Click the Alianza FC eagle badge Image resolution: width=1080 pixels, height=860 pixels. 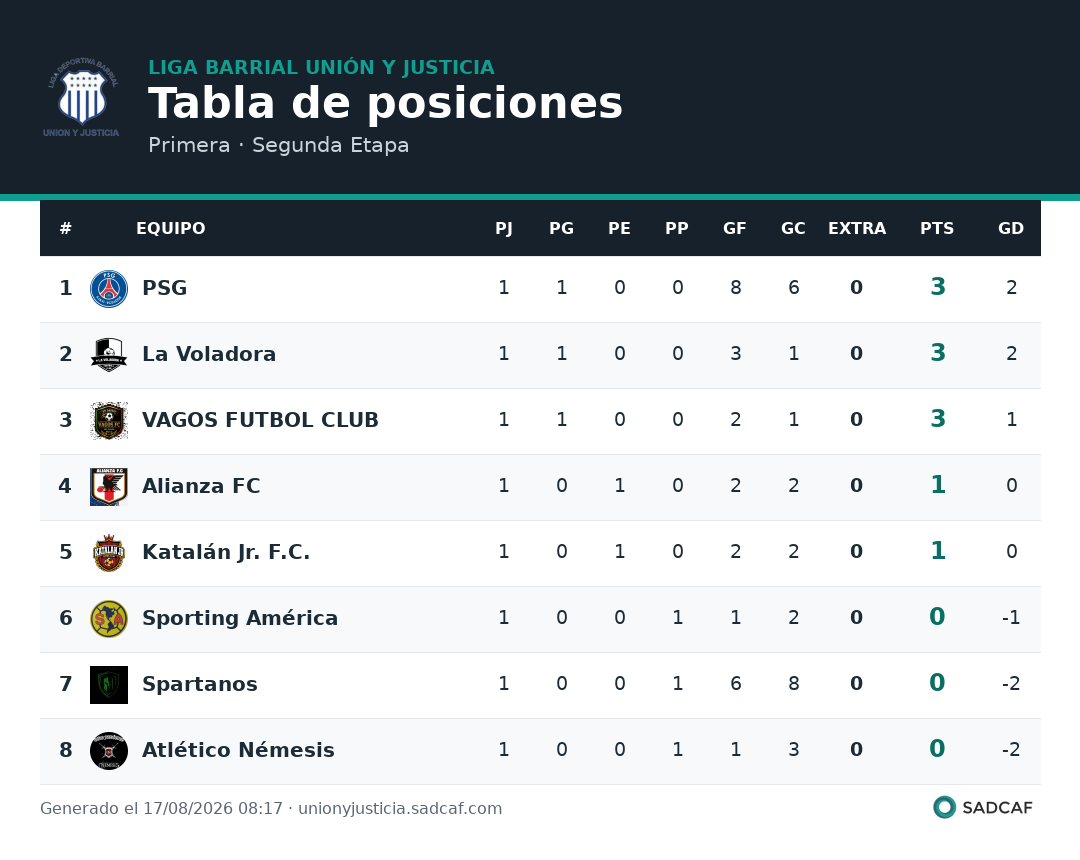pyautogui.click(x=109, y=487)
